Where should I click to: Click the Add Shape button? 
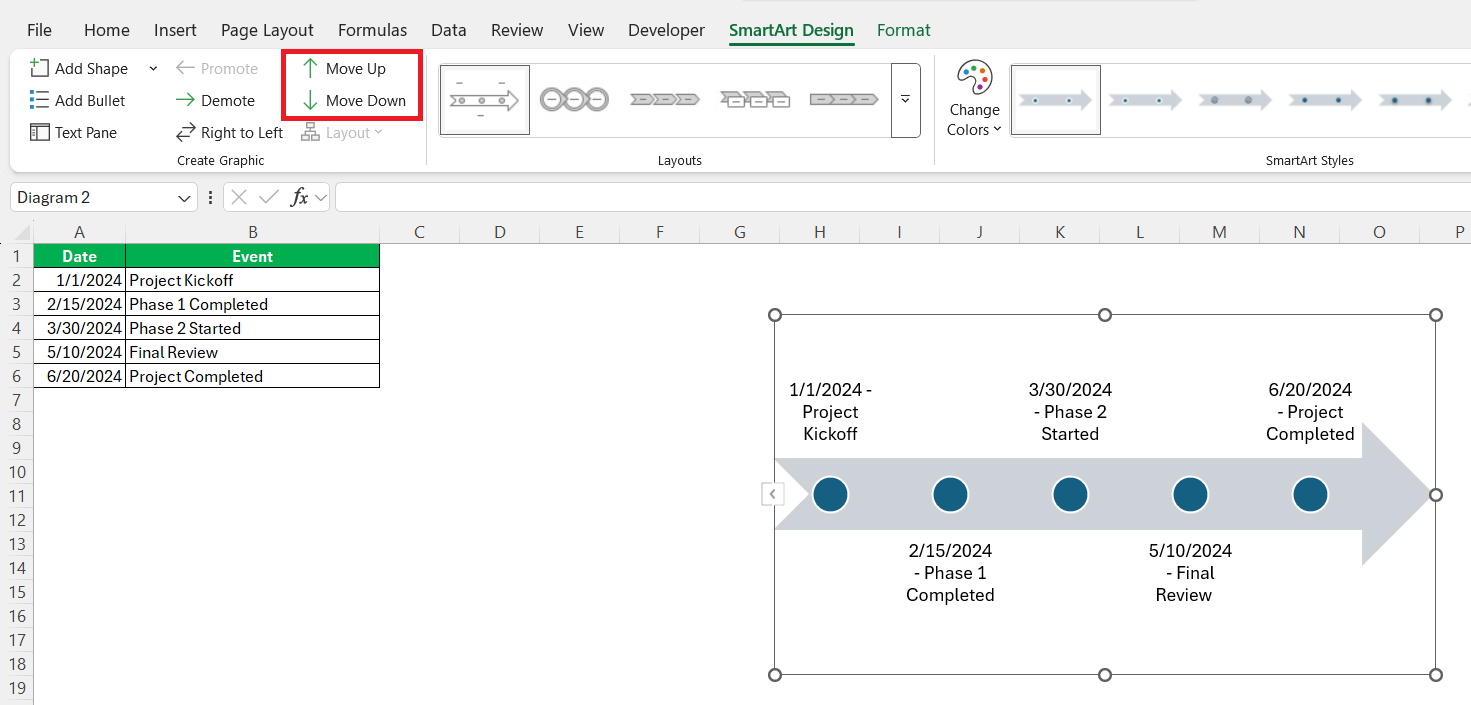tap(79, 68)
